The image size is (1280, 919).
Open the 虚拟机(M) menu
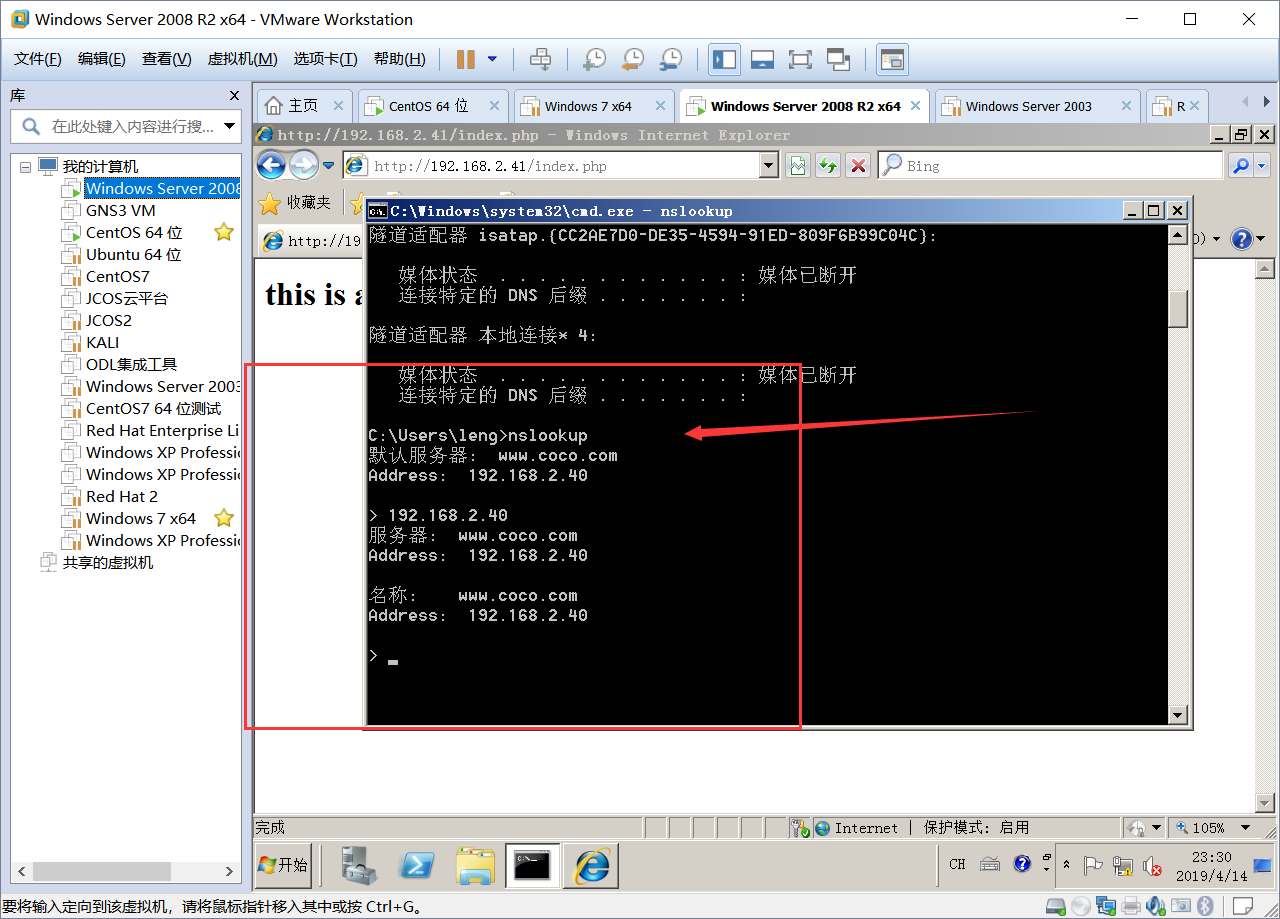click(x=241, y=59)
